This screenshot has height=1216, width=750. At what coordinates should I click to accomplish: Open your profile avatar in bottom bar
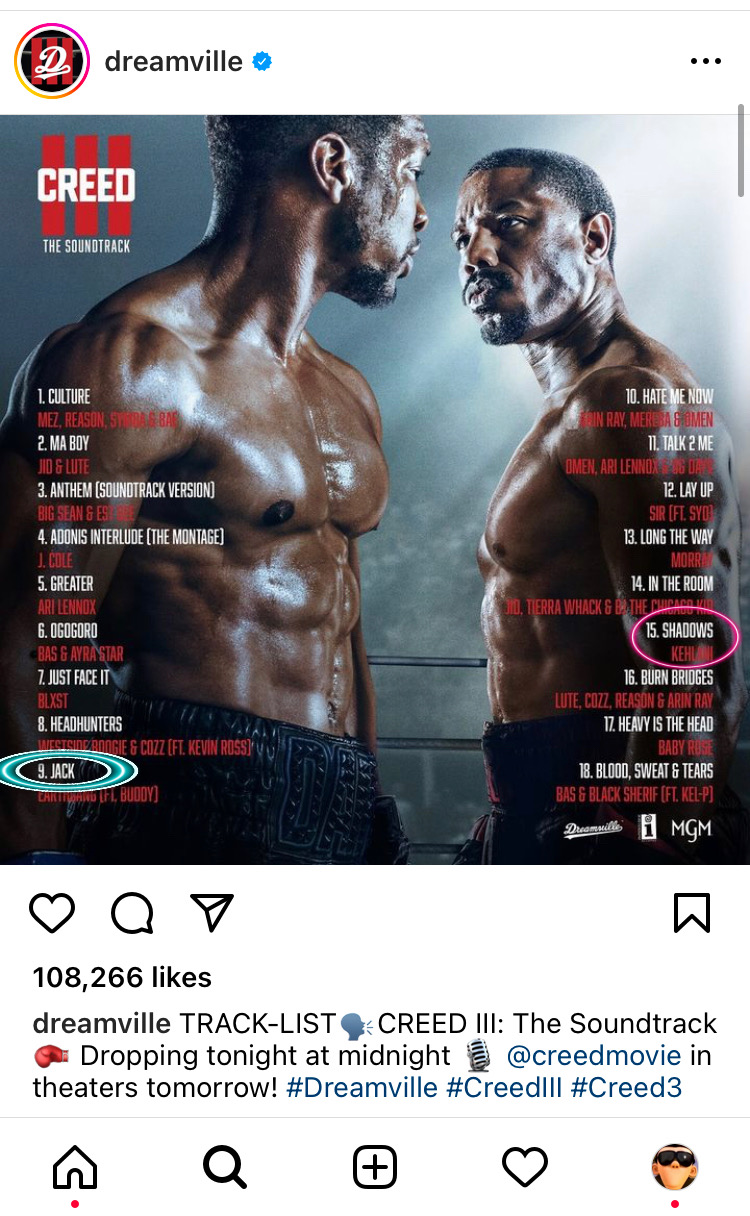click(675, 1167)
